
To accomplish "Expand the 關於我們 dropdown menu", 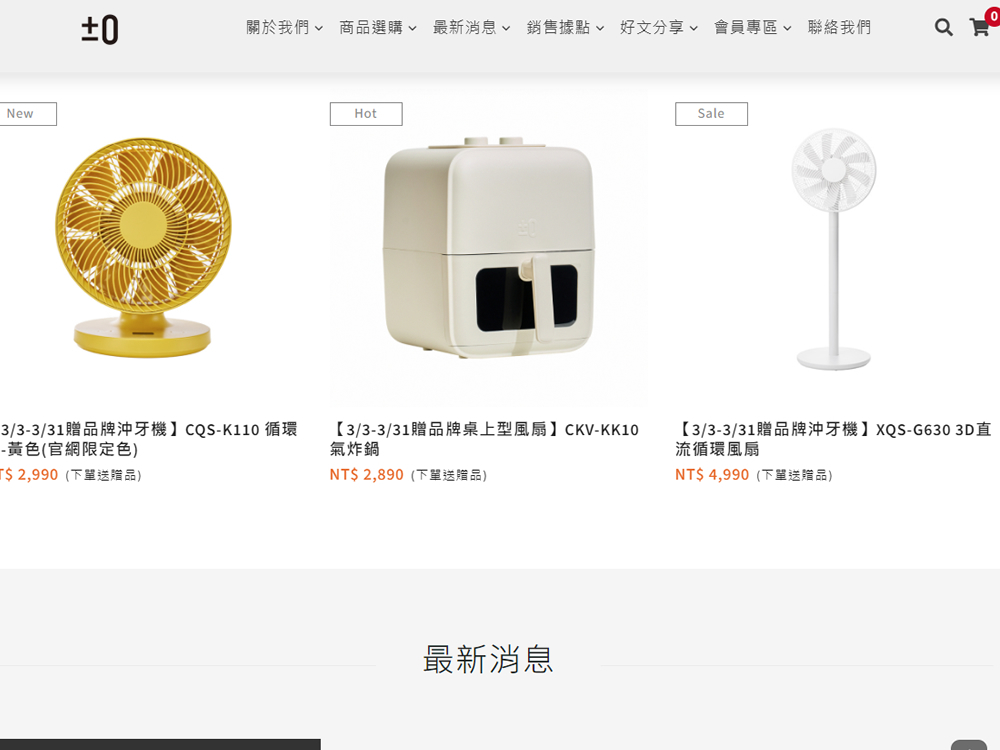I will (284, 27).
